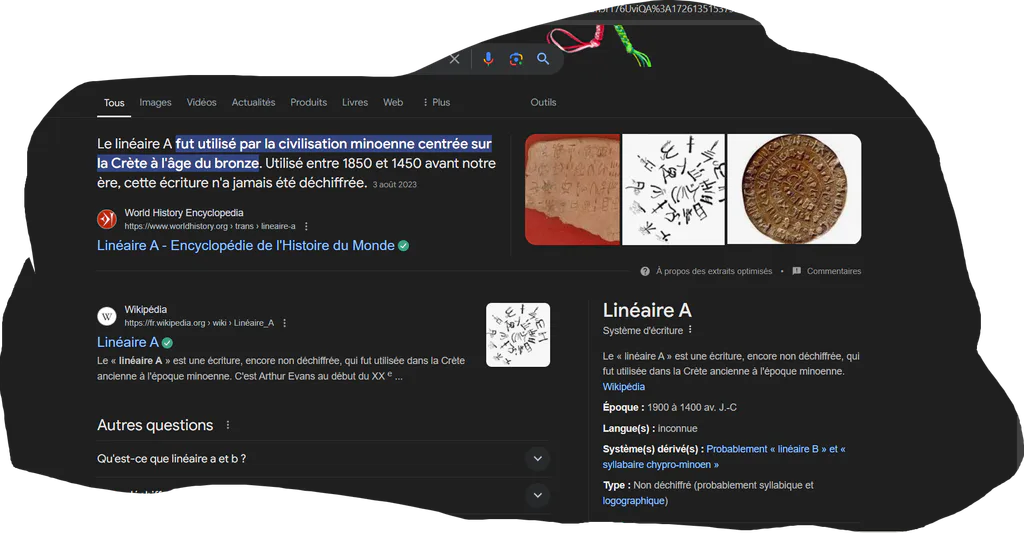Open the Phaistos disc image thumbnail

[x=794, y=189]
